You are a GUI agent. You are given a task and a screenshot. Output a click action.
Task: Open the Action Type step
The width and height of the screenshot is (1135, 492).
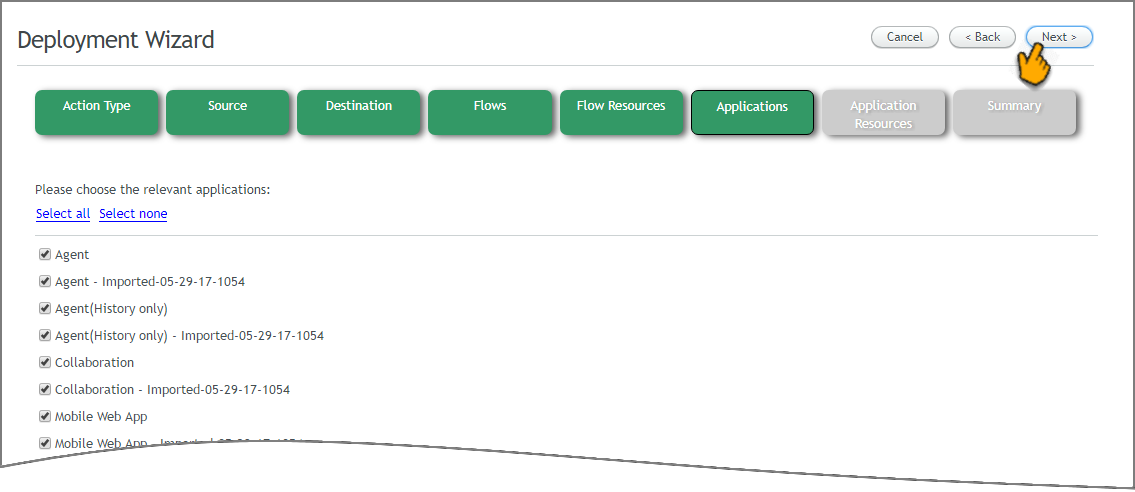click(96, 112)
